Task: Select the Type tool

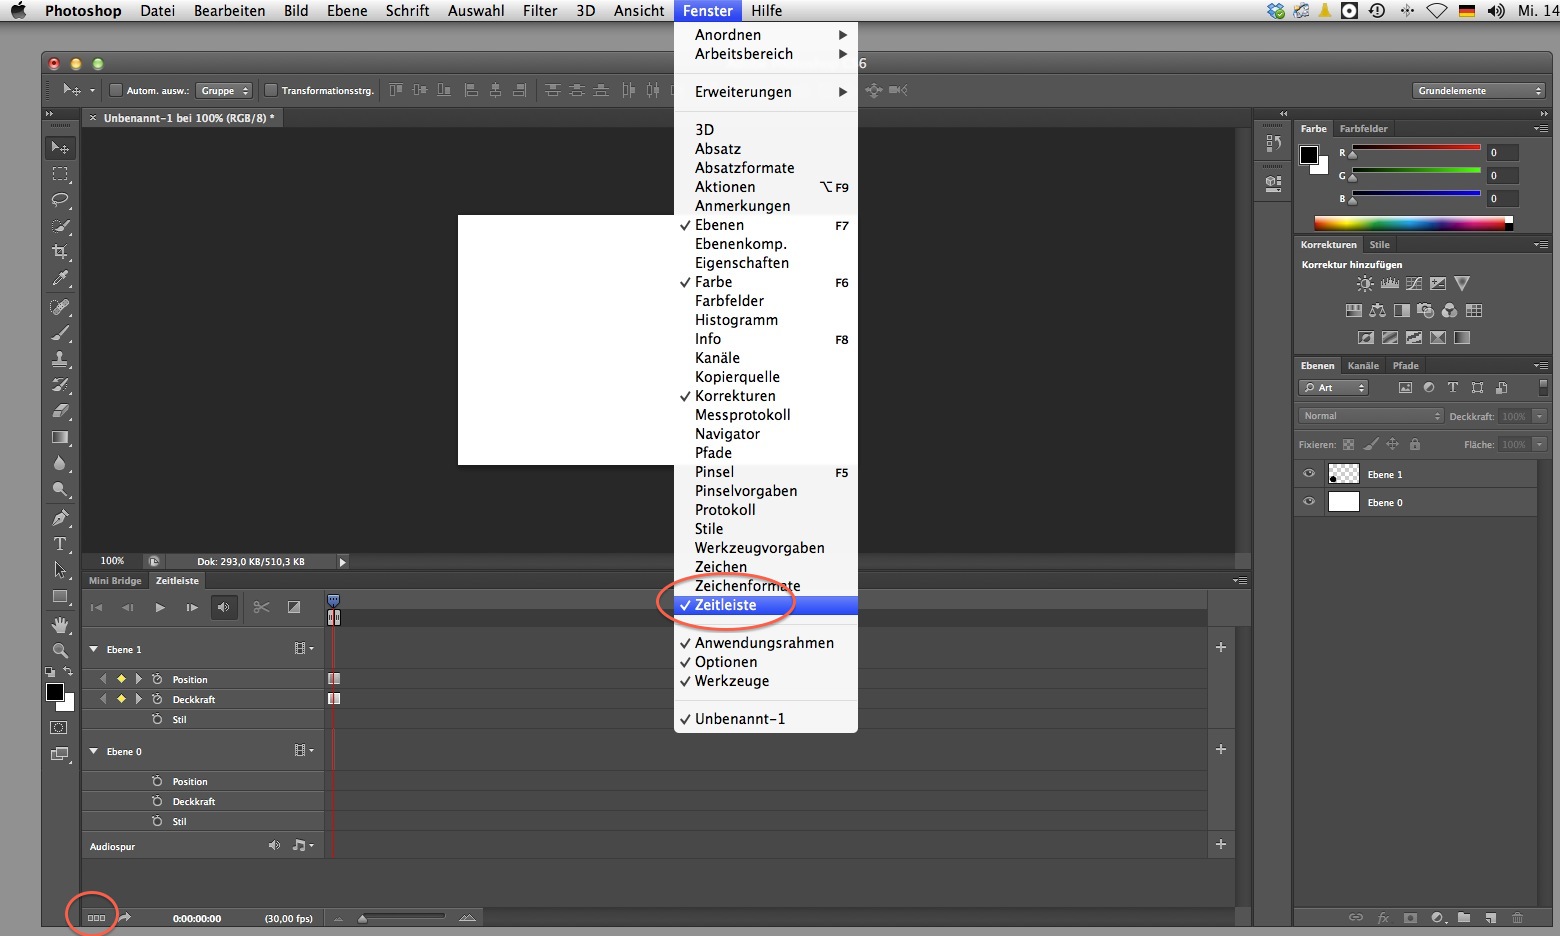Action: (60, 544)
